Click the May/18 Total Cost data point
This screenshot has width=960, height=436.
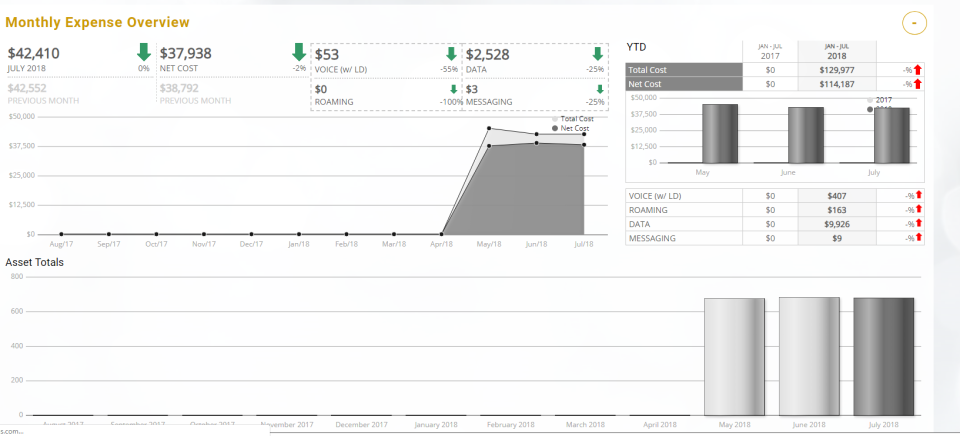point(489,128)
